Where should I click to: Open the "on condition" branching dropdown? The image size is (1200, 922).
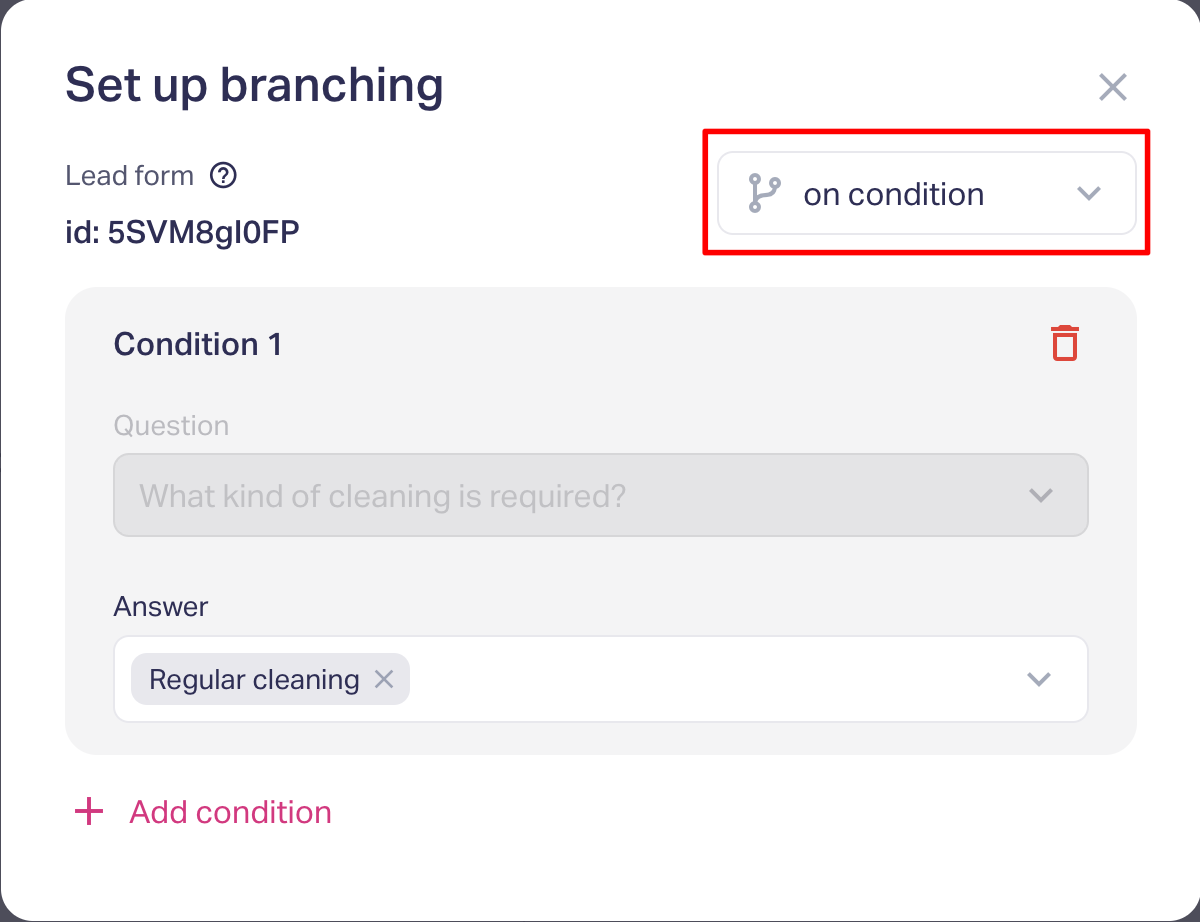click(x=926, y=194)
